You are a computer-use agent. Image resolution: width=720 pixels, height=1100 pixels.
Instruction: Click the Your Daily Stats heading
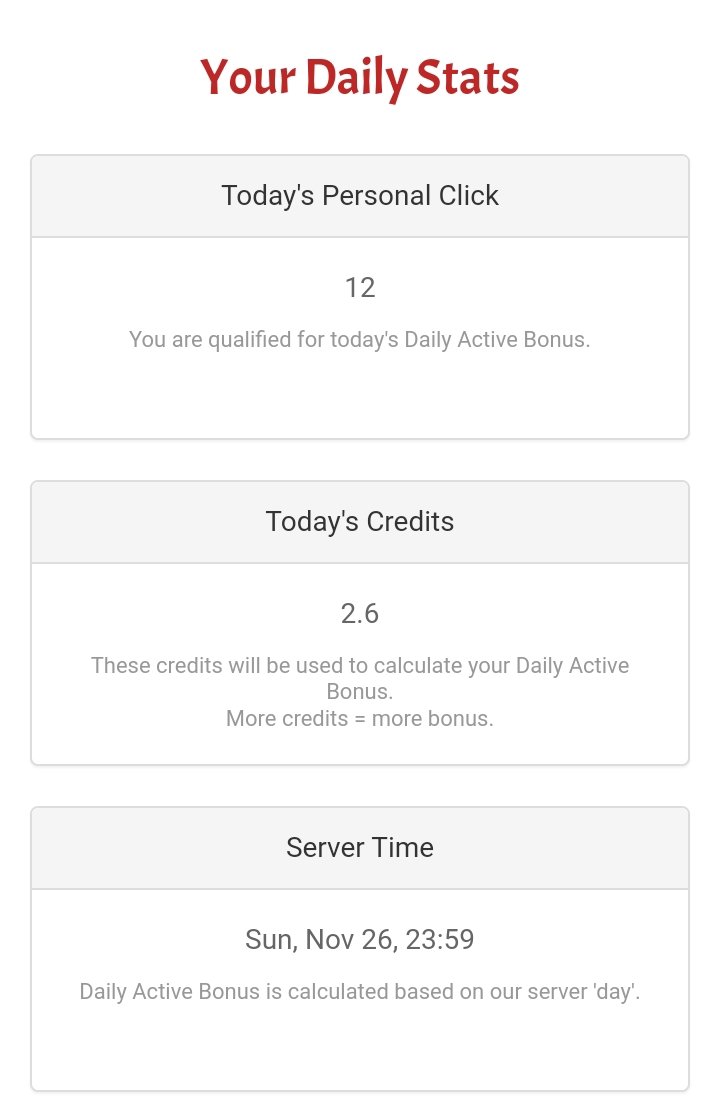point(359,77)
